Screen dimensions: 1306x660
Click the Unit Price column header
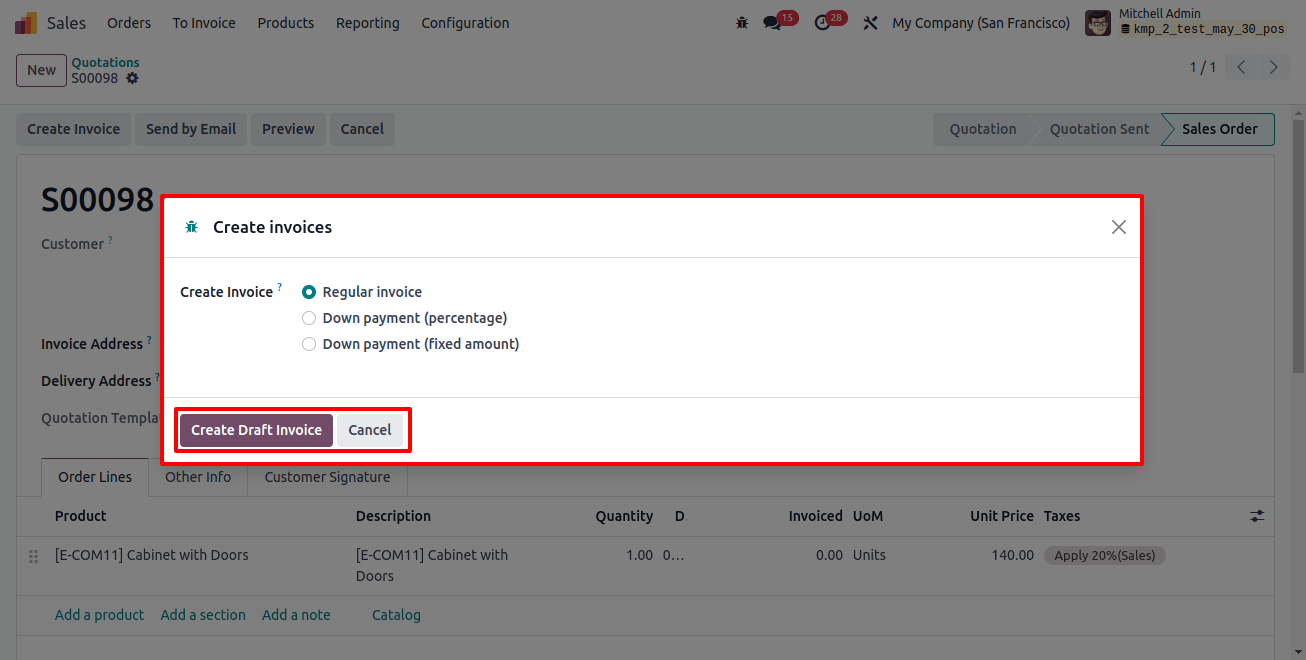click(1002, 516)
